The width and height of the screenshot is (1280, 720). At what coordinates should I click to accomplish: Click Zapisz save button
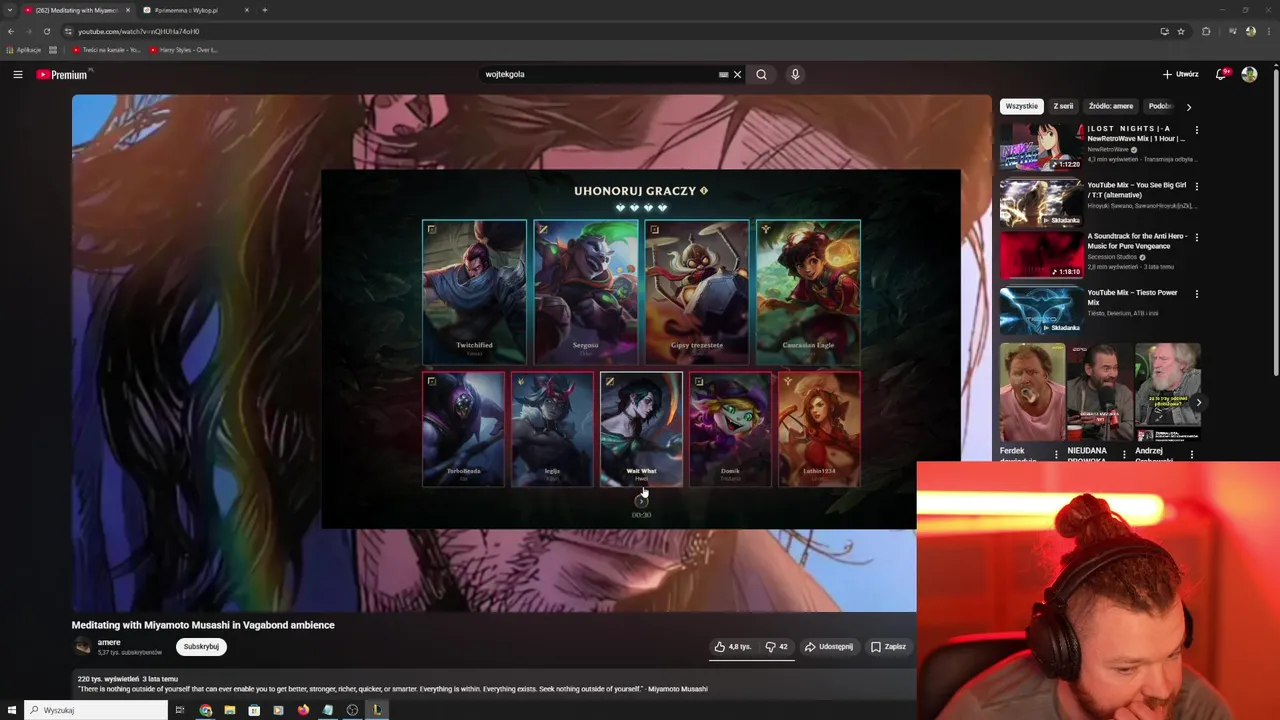click(888, 647)
